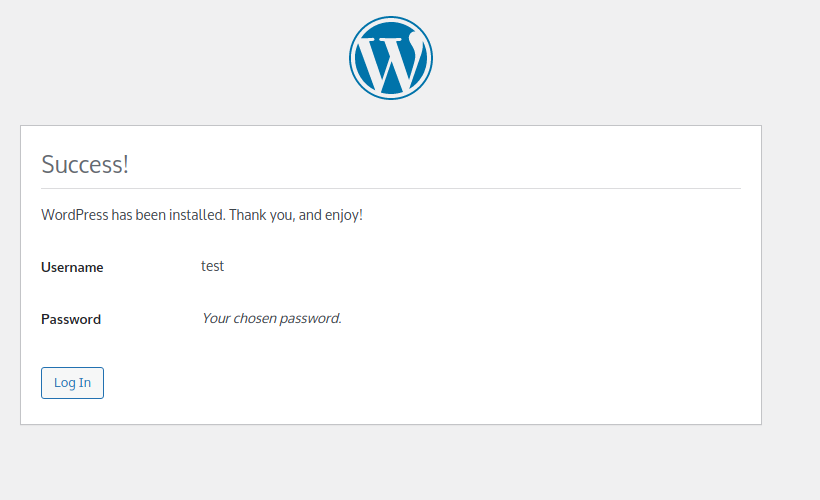The height and width of the screenshot is (500, 820).
Task: Select the Success! heading
Action: click(x=85, y=164)
